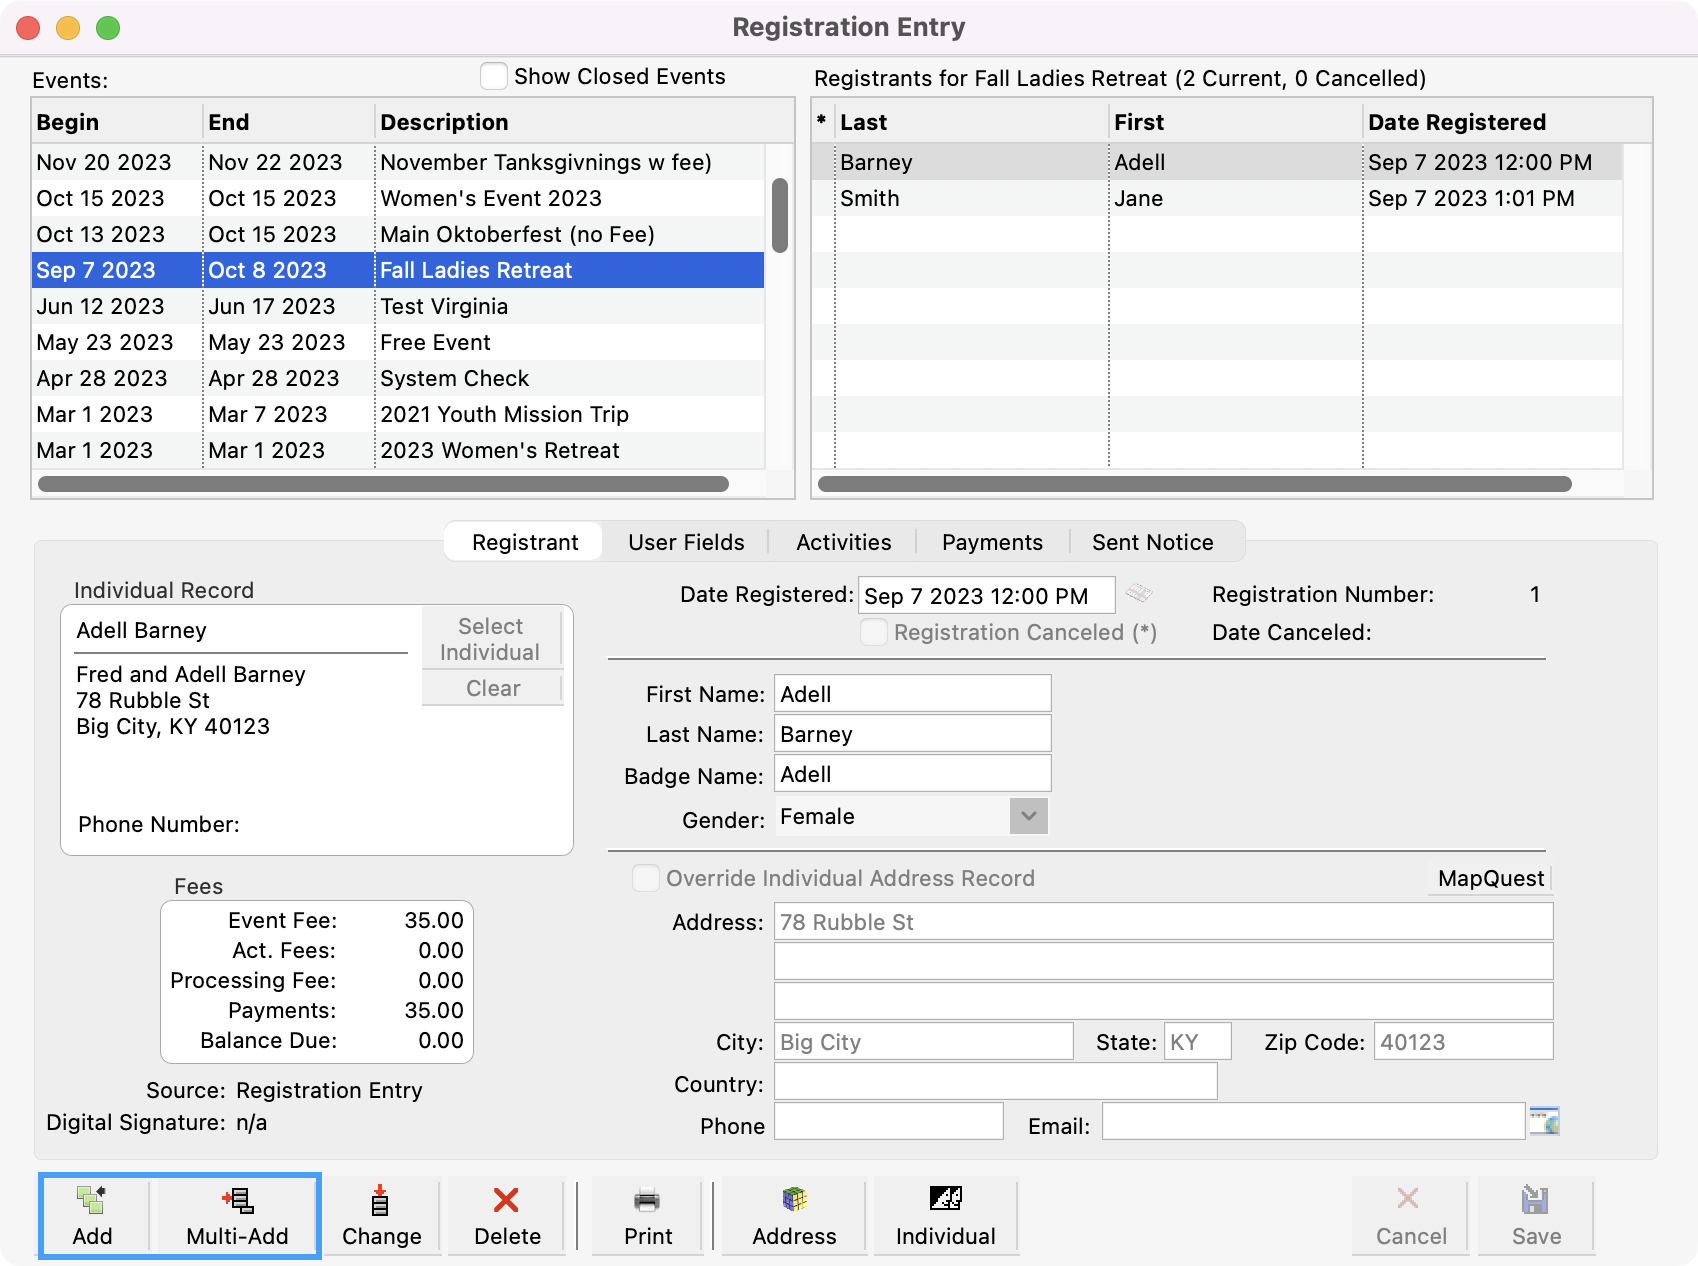Image resolution: width=1698 pixels, height=1266 pixels.
Task: Click the email icon beside Email field
Action: point(1544,1122)
